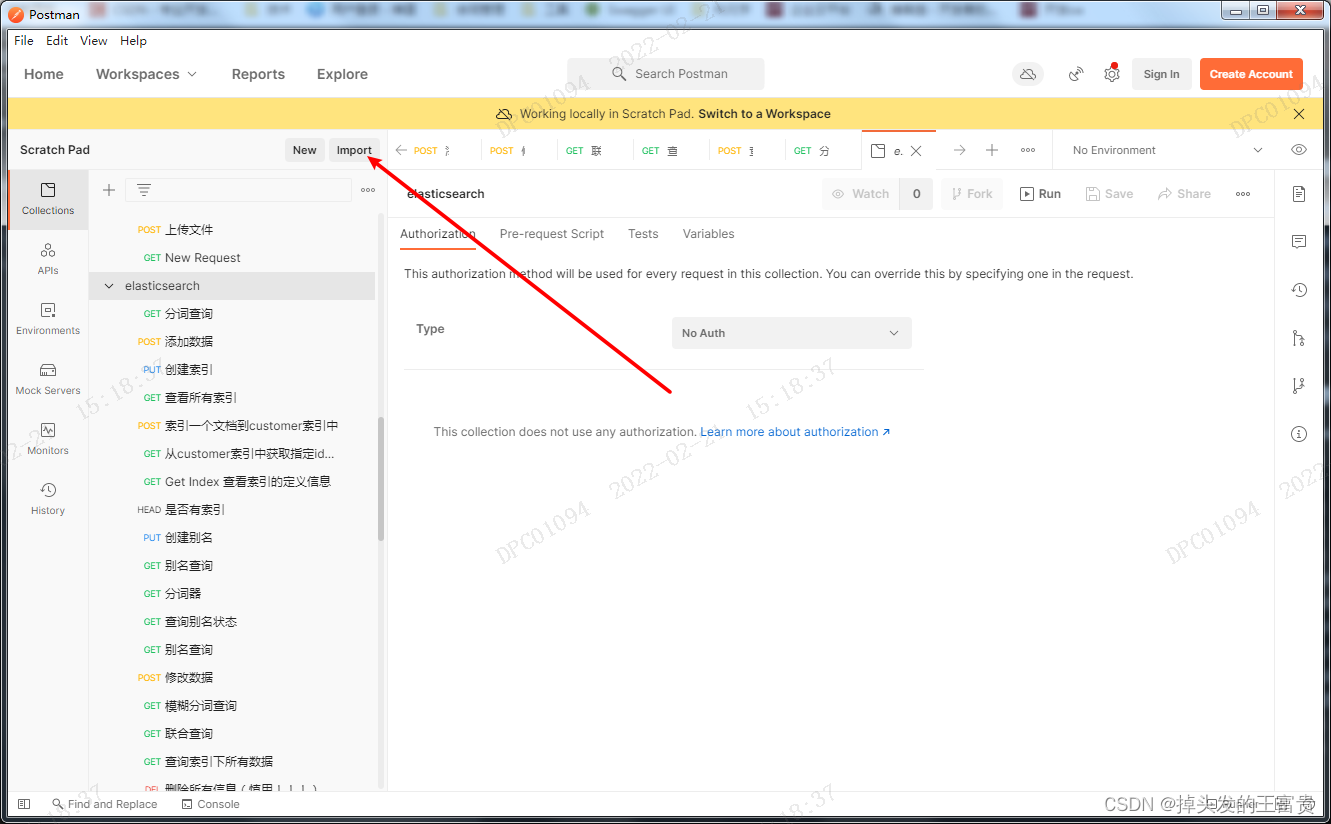1331x824 pixels.
Task: Open the changelog icon in the right sidebar
Action: (1299, 290)
